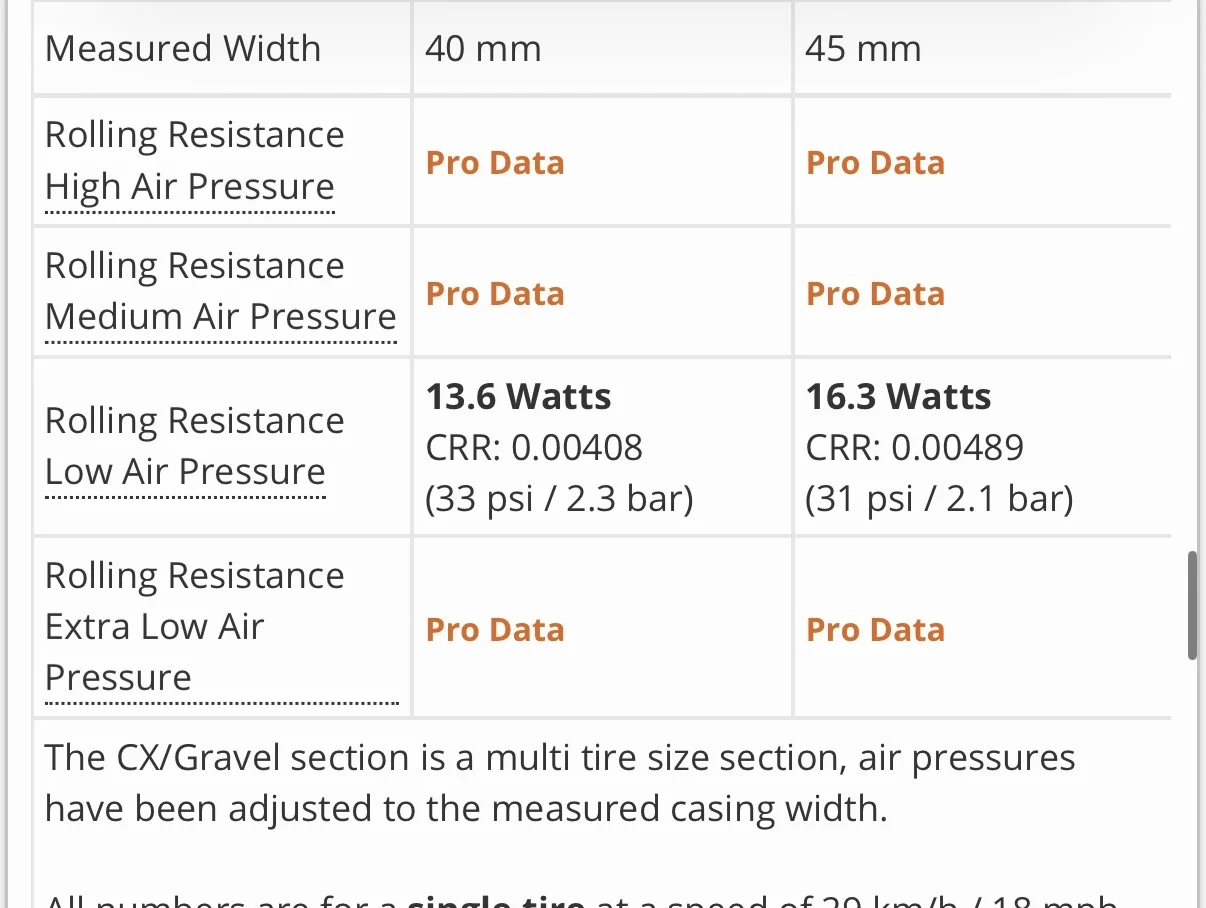1206x908 pixels.
Task: Click the Rolling Resistance Extra Low Air Pressure label
Action: pos(194,627)
